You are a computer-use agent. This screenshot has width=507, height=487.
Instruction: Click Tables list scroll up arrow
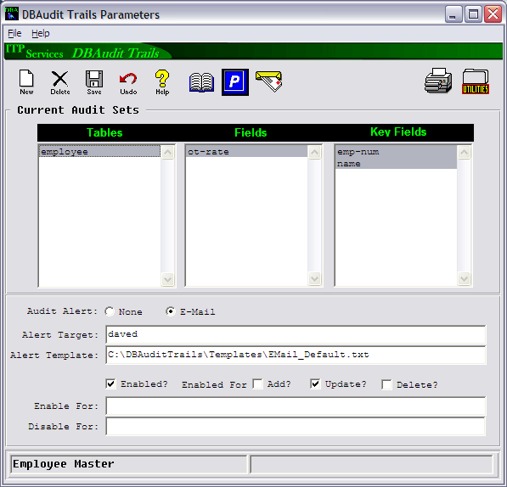click(168, 153)
